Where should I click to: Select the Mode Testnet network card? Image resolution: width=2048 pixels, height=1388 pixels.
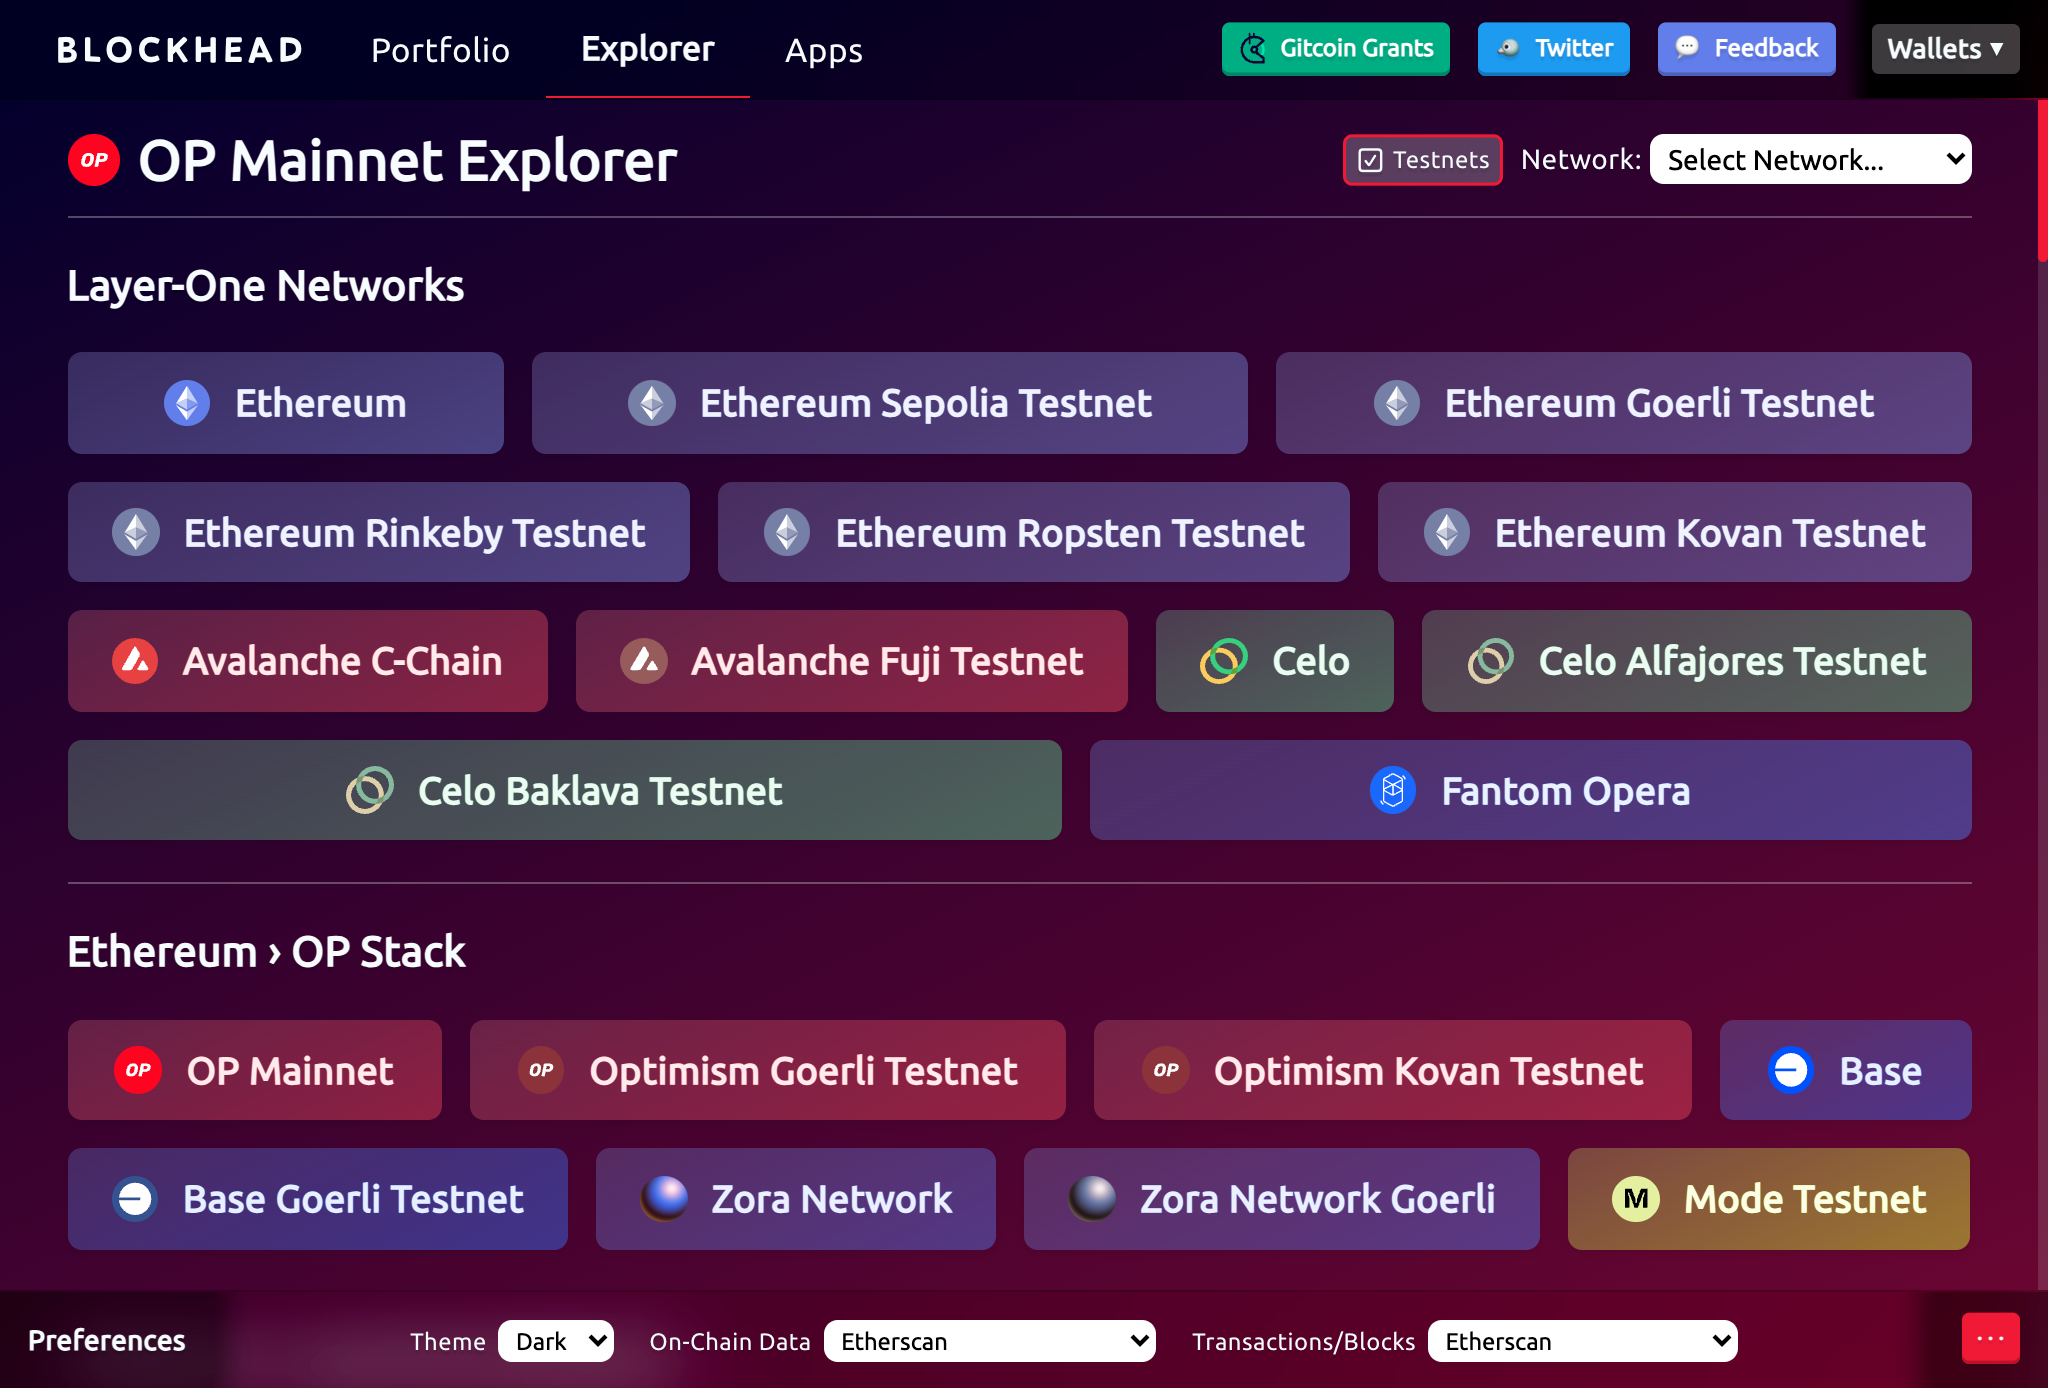(1768, 1198)
